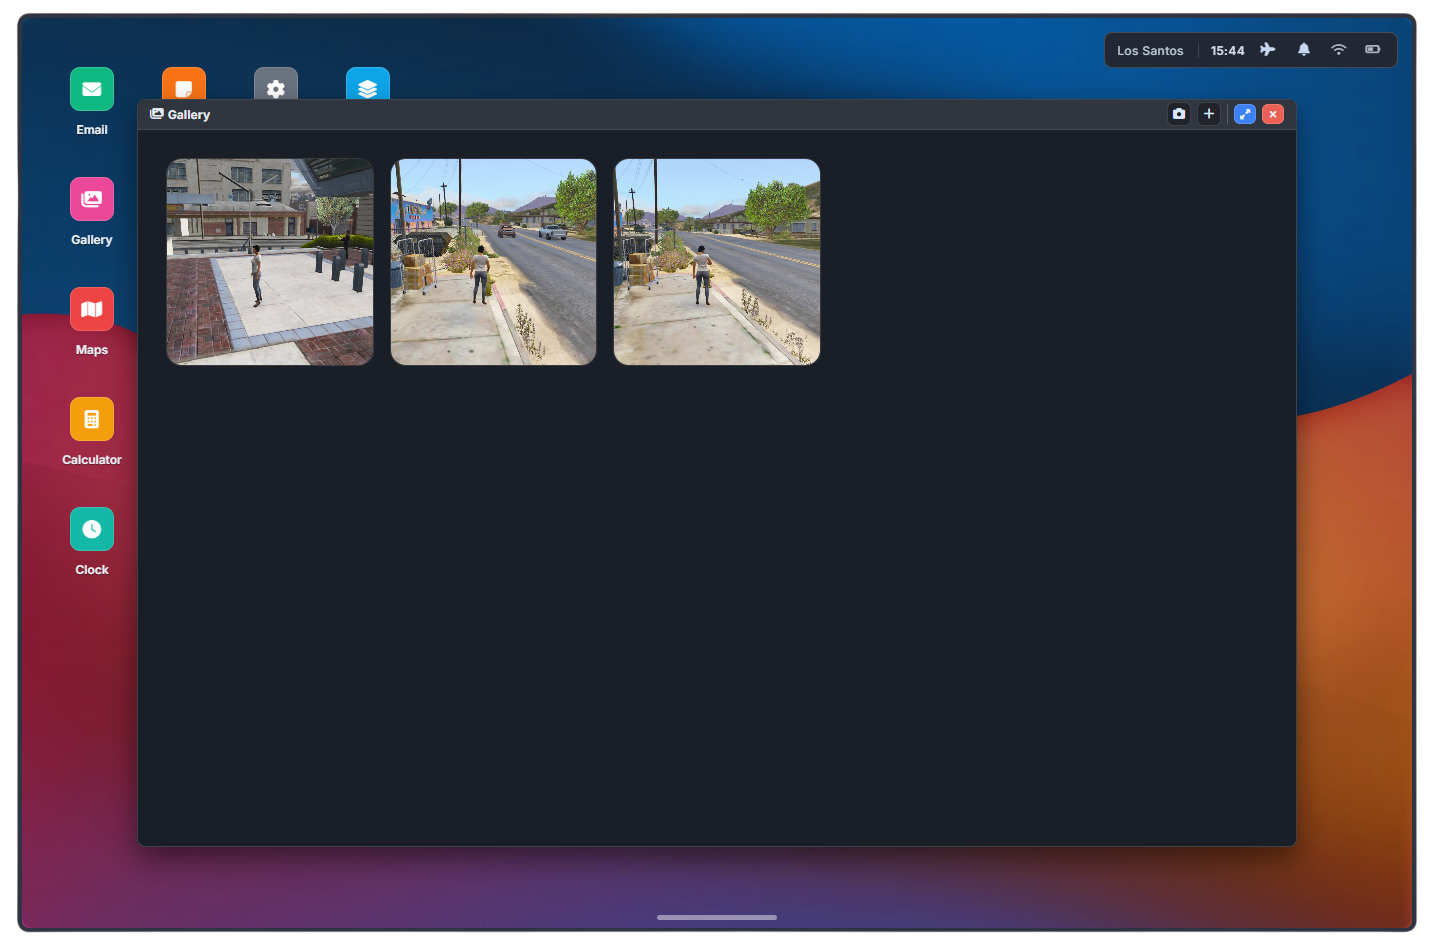Screen dimensions: 1436x947
Task: Click the Los Santos location label
Action: pos(1150,51)
